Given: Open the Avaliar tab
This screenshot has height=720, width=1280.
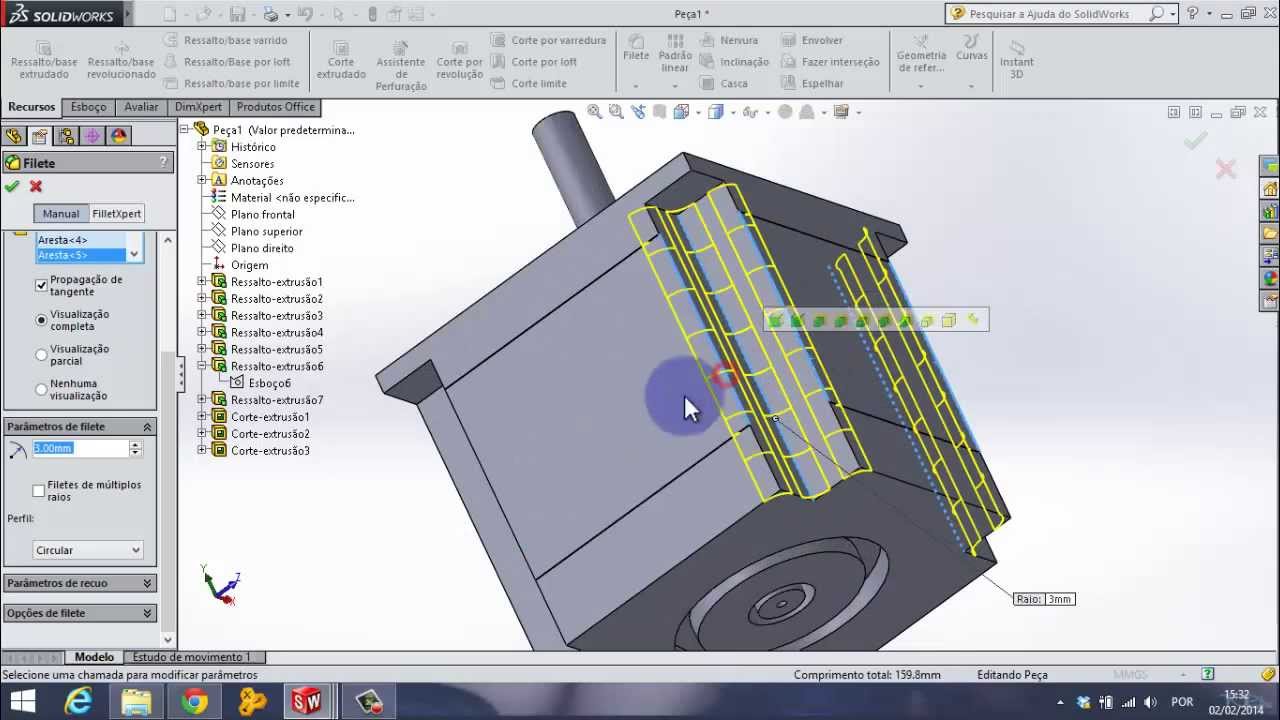Looking at the screenshot, I should pos(141,107).
